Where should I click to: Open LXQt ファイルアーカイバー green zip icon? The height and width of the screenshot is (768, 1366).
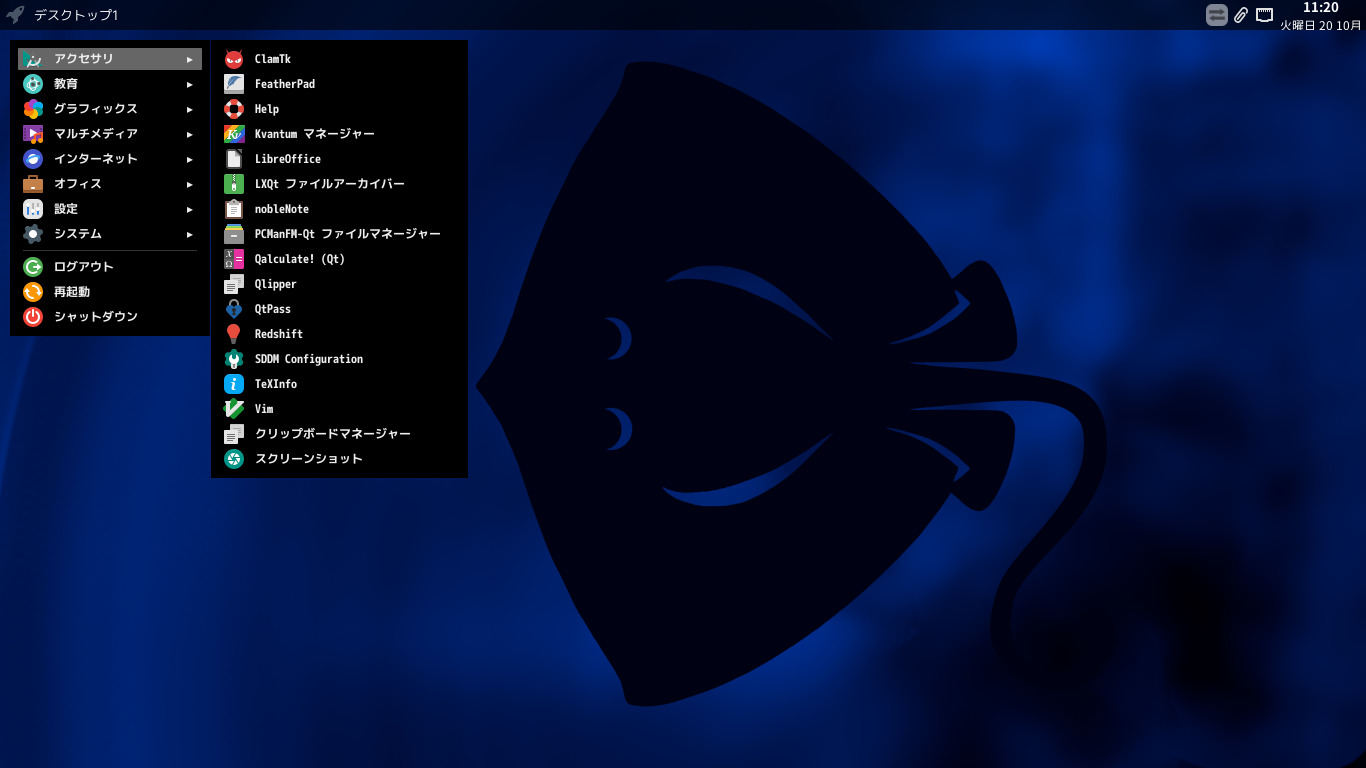(x=234, y=184)
